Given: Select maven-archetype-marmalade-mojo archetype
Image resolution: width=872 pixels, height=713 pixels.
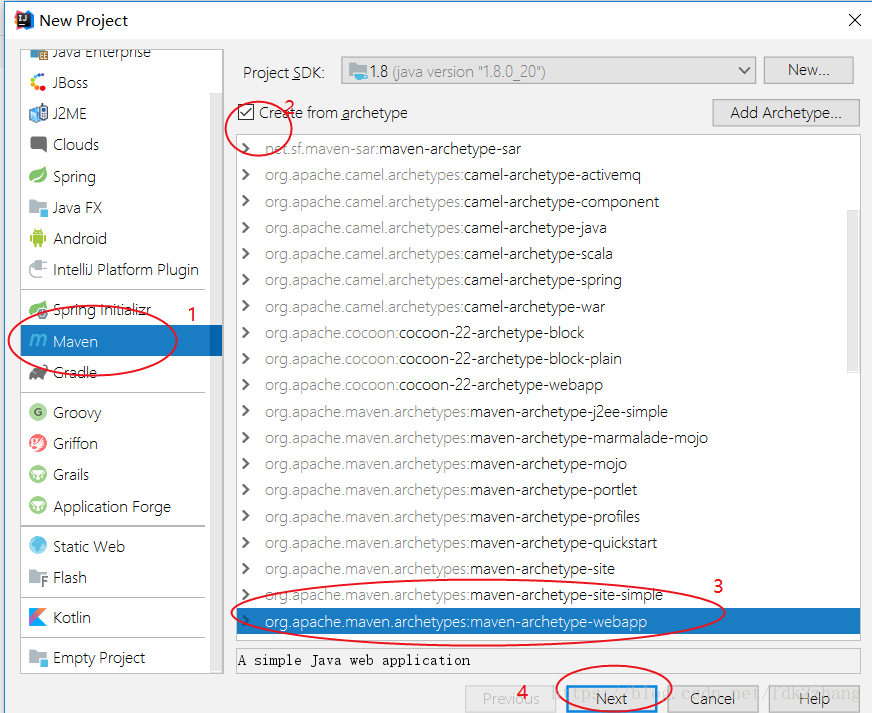Looking at the screenshot, I should pyautogui.click(x=548, y=438).
